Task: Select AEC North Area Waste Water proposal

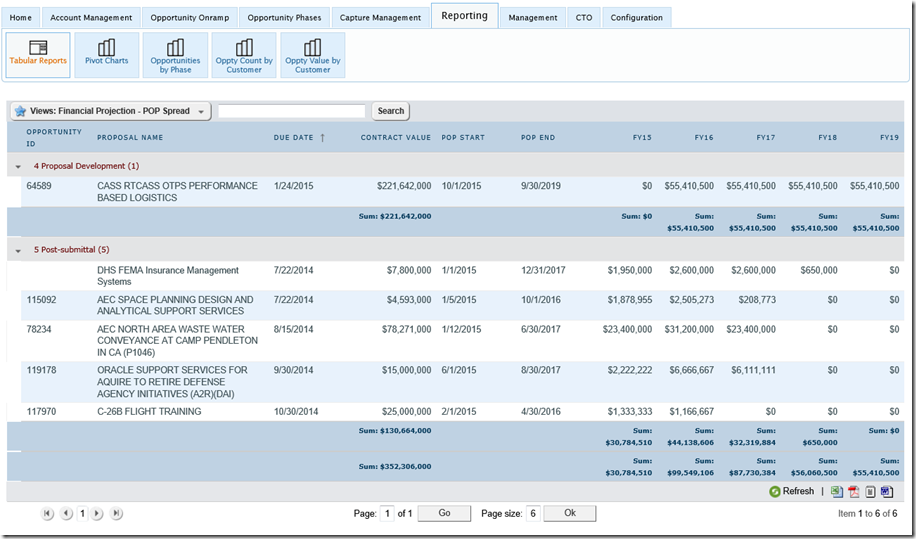Action: 178,341
